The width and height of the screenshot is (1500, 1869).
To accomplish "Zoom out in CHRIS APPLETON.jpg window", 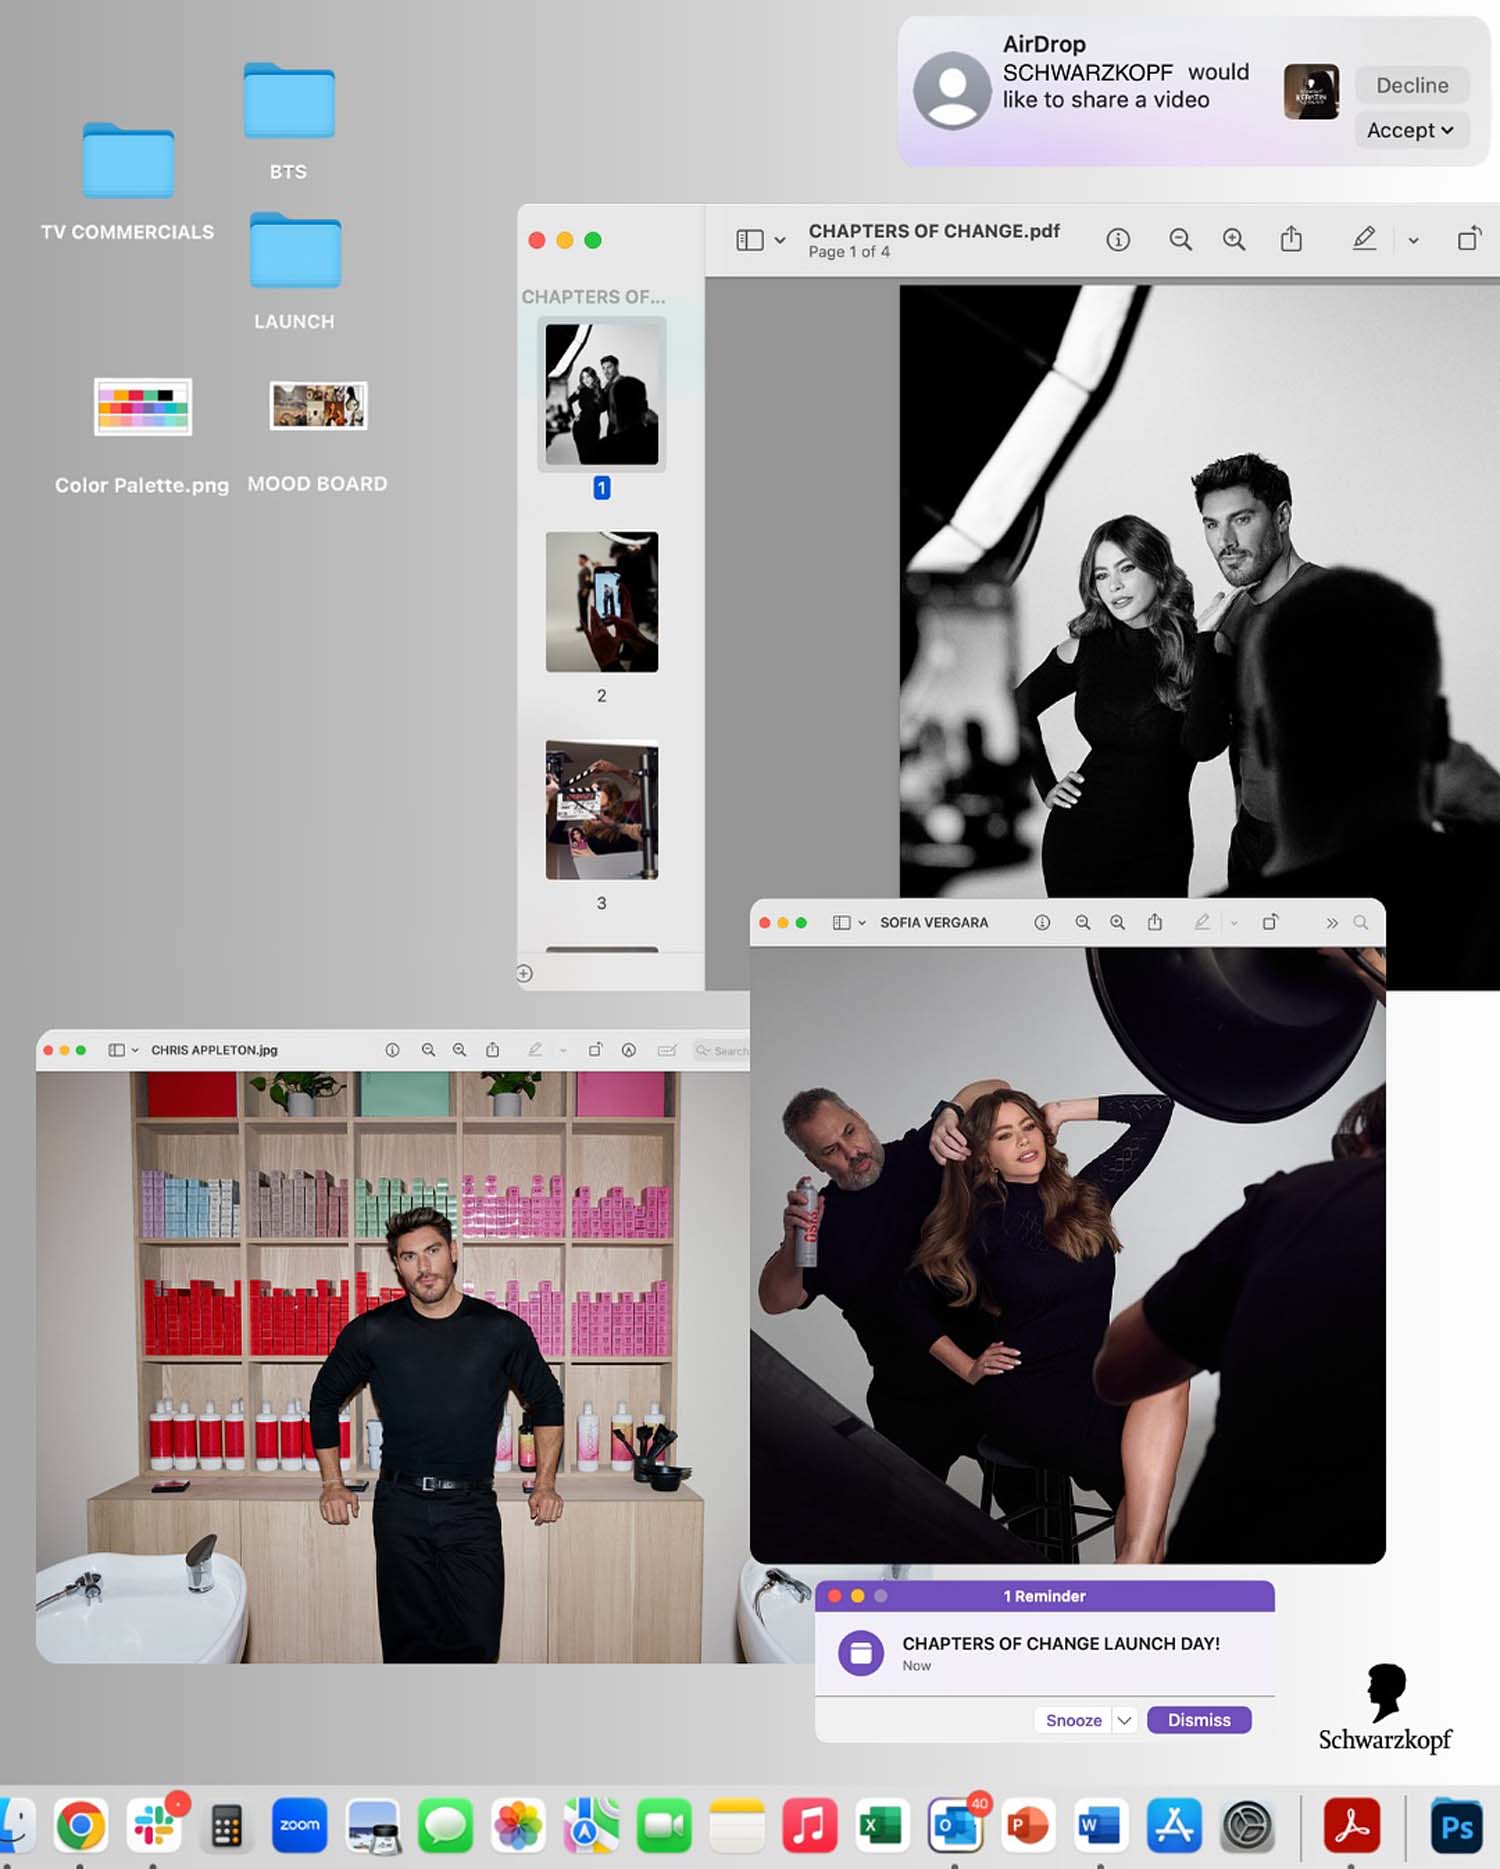I will [428, 1050].
